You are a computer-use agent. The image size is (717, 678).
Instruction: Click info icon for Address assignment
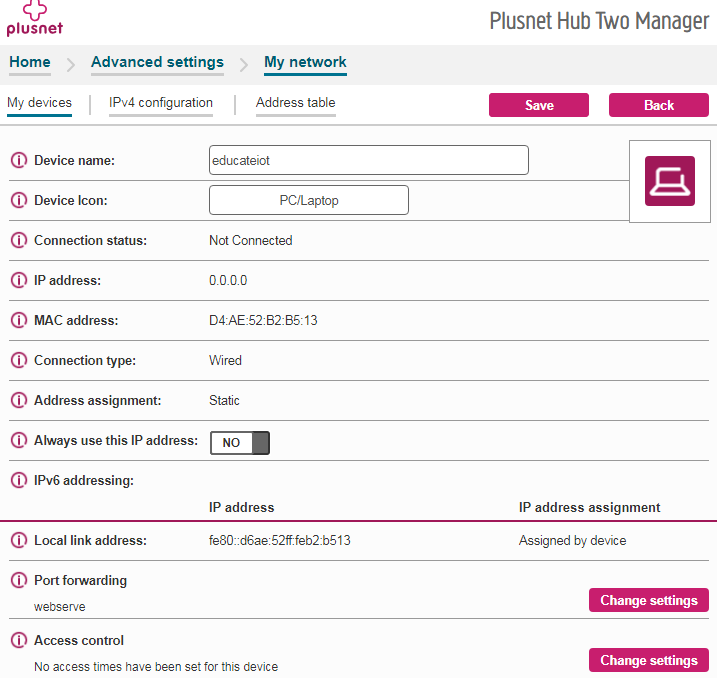click(x=18, y=401)
